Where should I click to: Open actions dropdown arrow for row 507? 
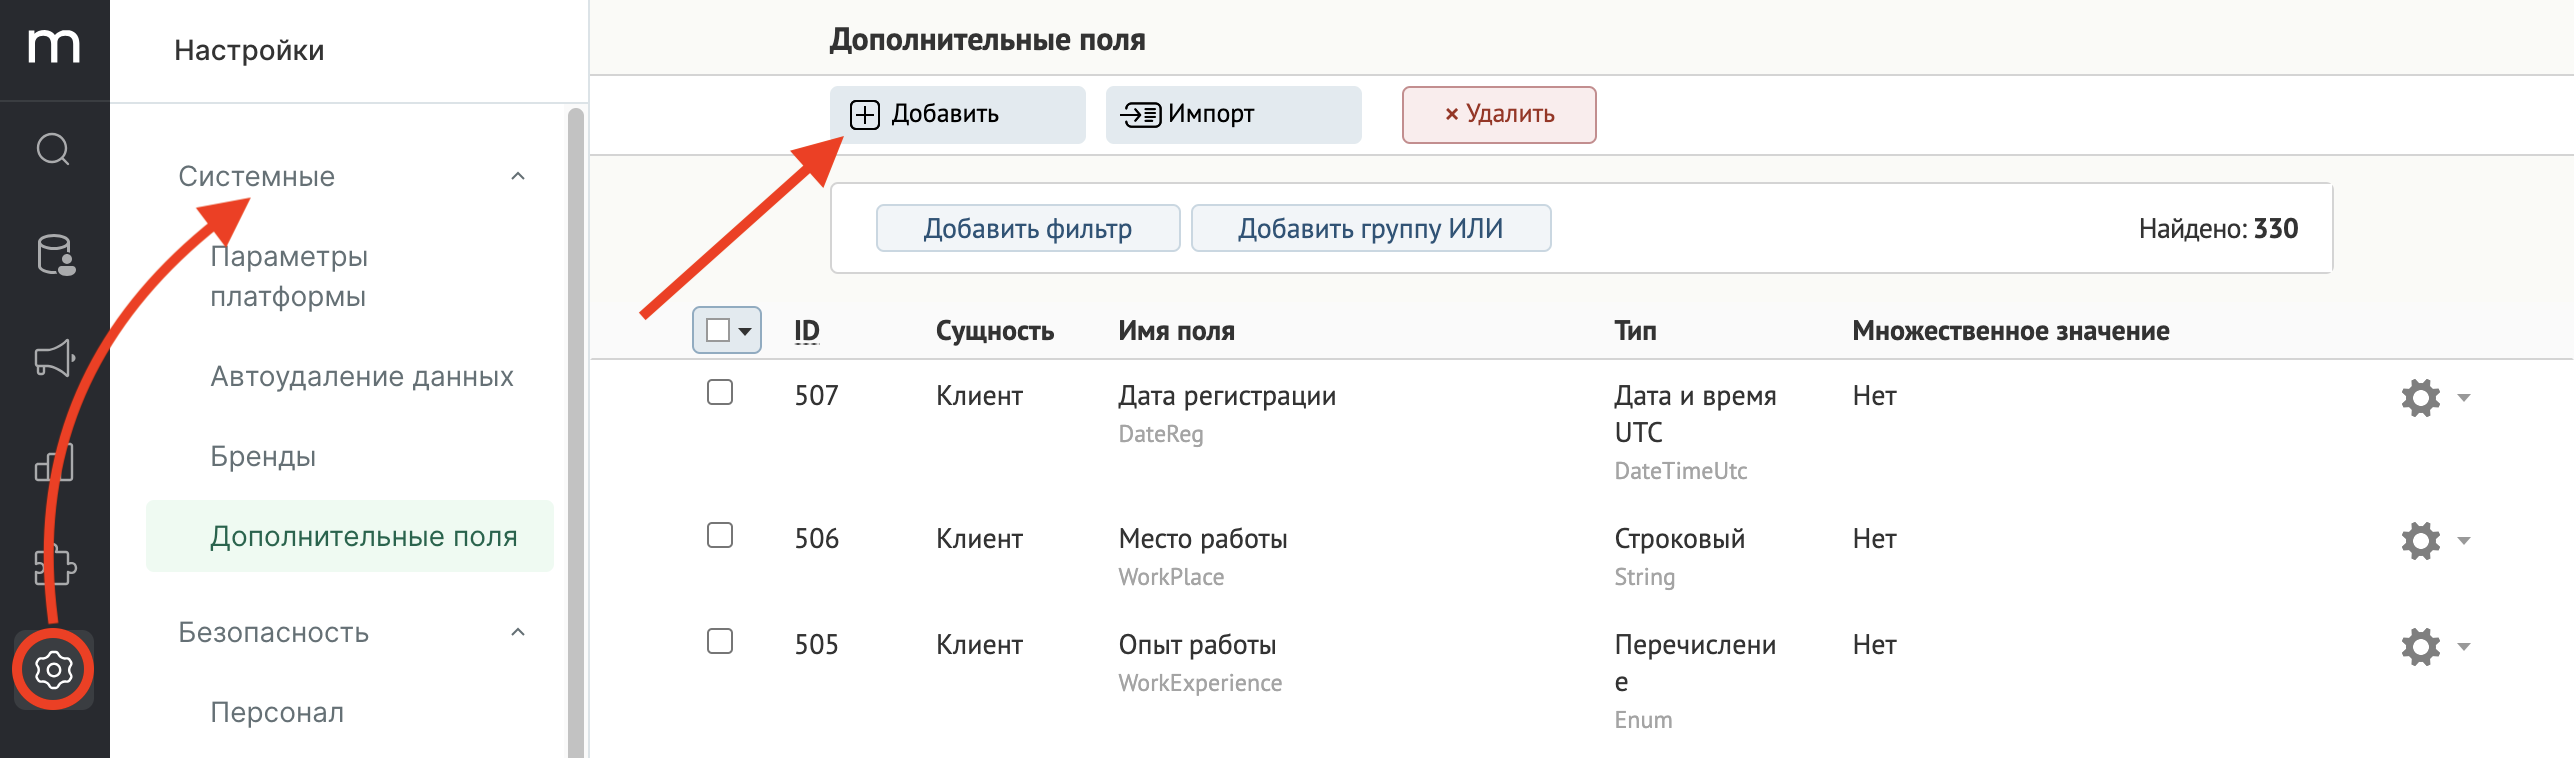[x=2464, y=398]
